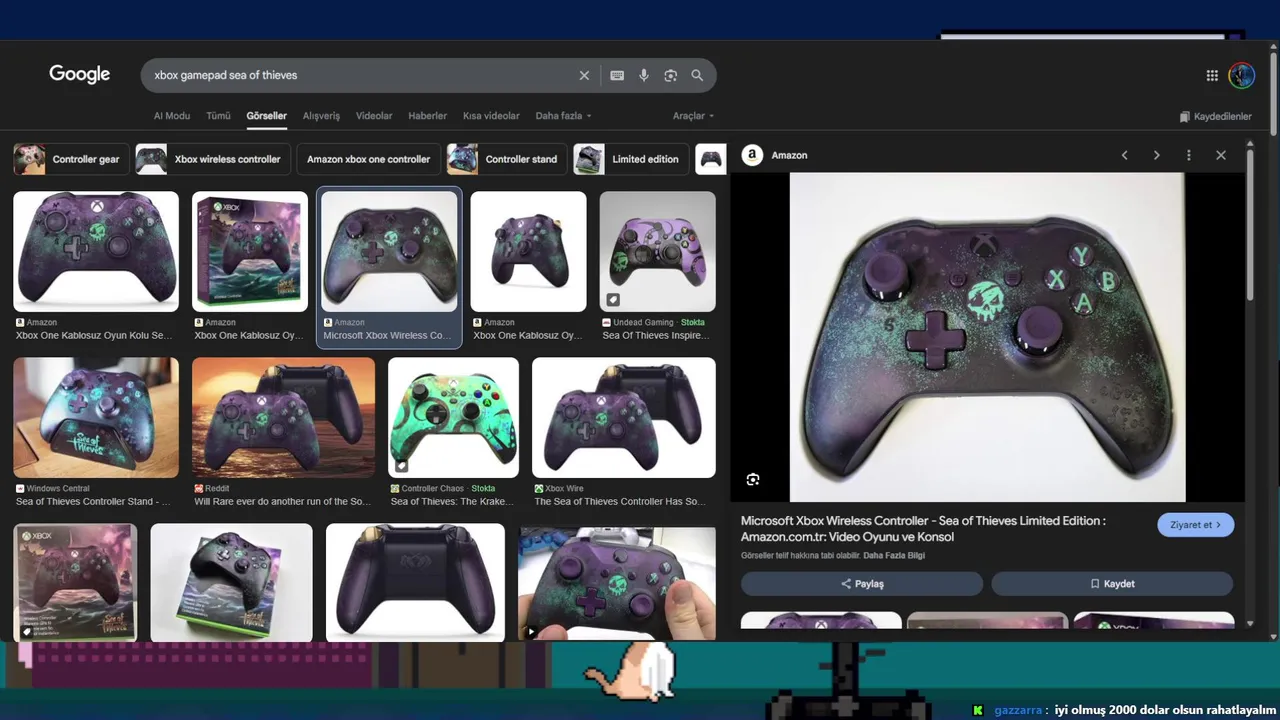Image resolution: width=1280 pixels, height=720 pixels.
Task: Open Kaydedilenler saved items
Action: click(x=1216, y=116)
